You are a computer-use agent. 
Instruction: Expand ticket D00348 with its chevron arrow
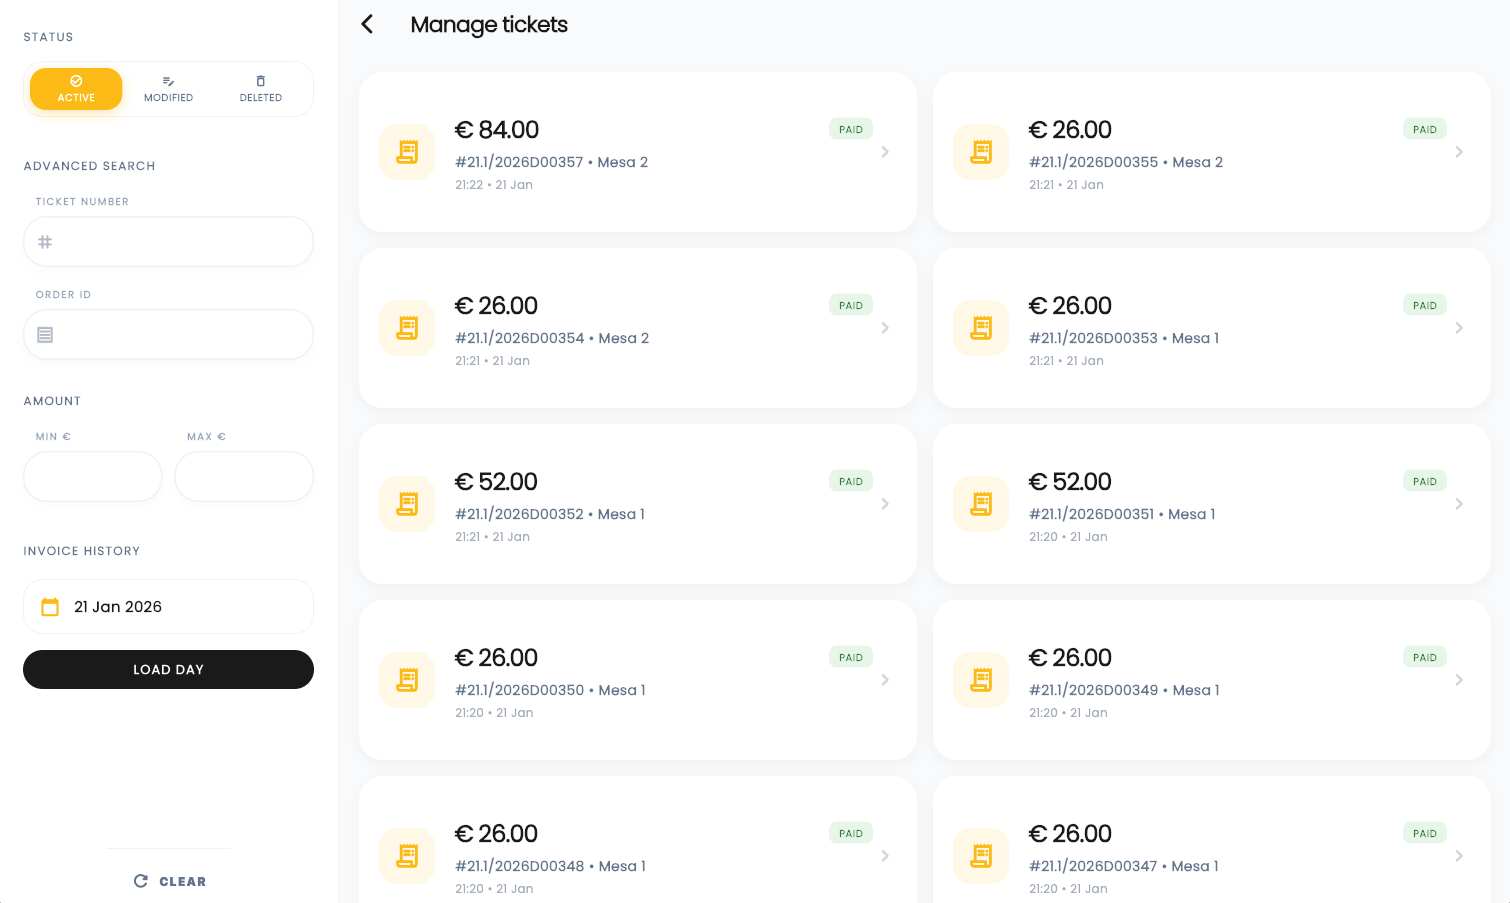tap(885, 856)
